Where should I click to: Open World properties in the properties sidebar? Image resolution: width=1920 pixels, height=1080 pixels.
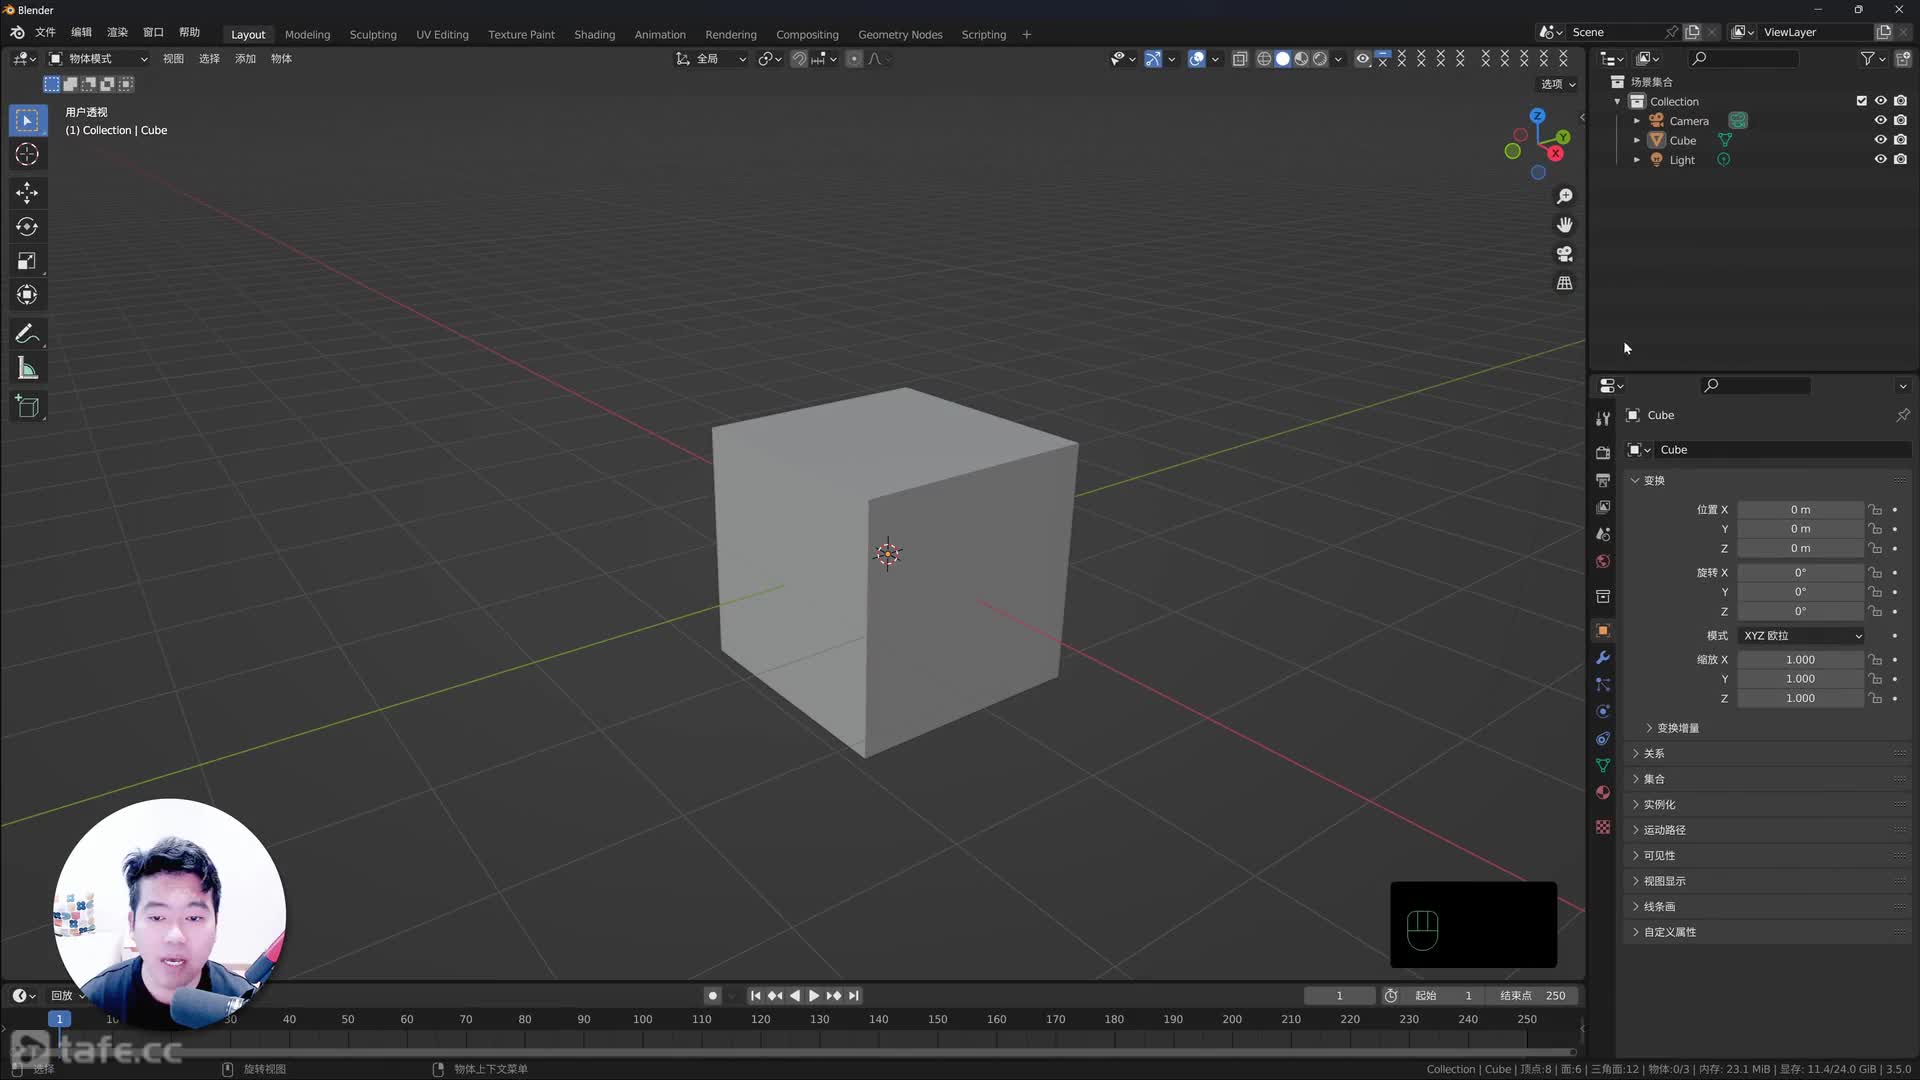(1602, 561)
